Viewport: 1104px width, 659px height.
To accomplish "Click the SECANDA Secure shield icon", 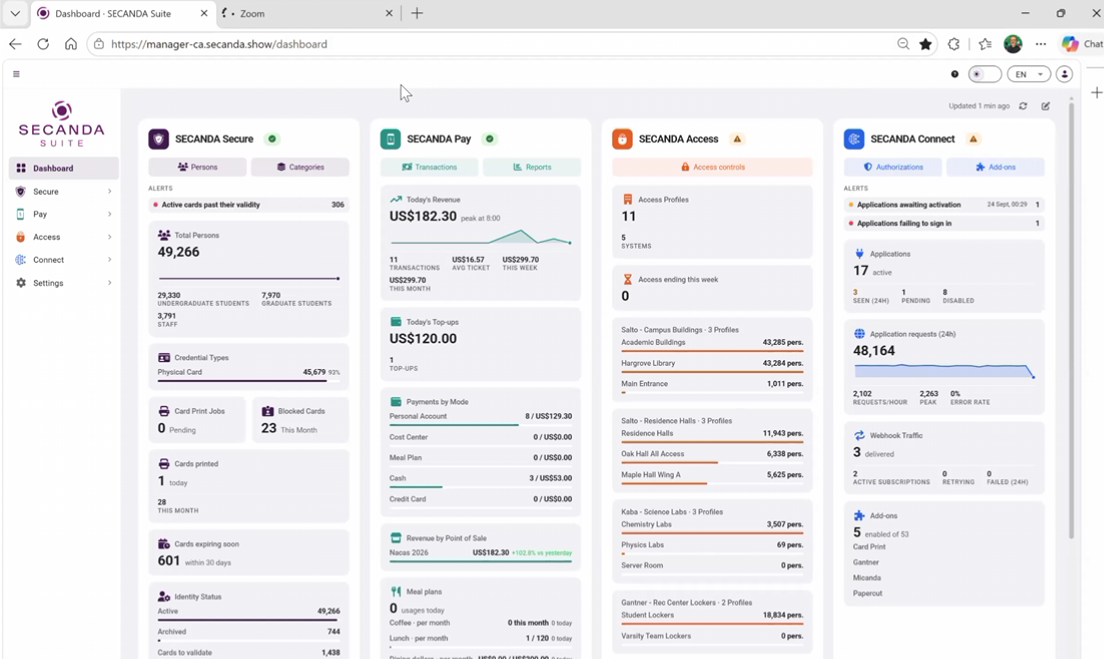I will 158,139.
